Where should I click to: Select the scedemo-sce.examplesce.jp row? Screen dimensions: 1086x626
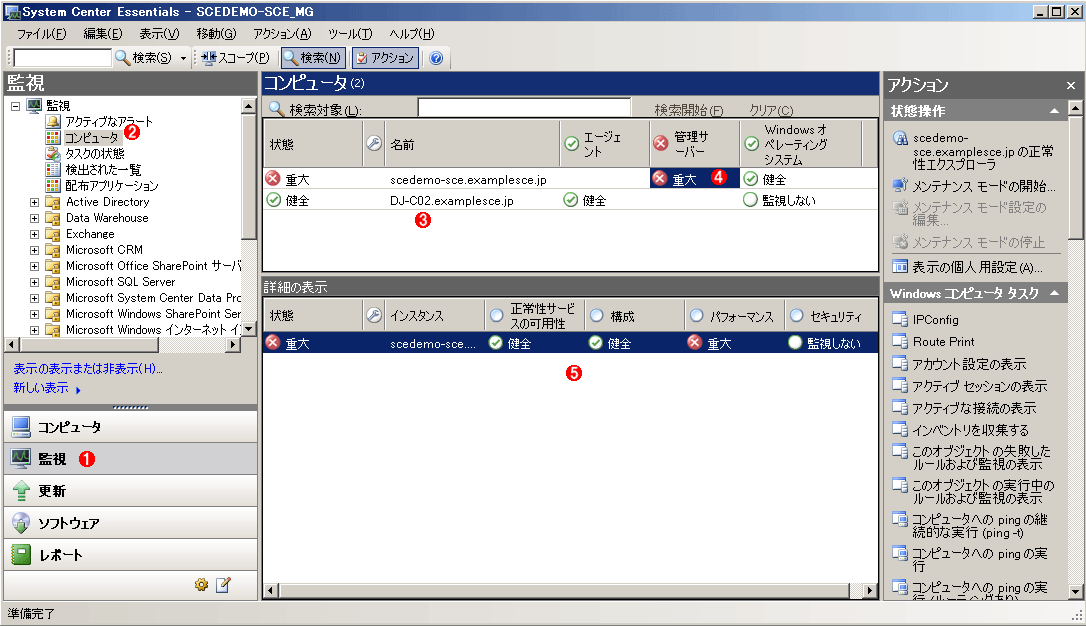click(x=570, y=179)
